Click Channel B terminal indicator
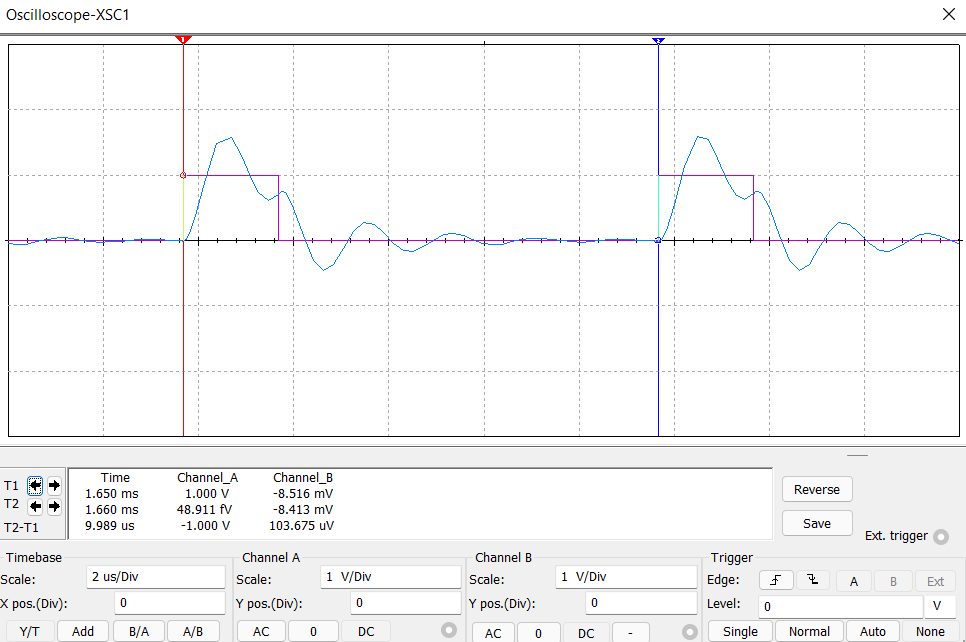The height and width of the screenshot is (642, 966). point(689,632)
